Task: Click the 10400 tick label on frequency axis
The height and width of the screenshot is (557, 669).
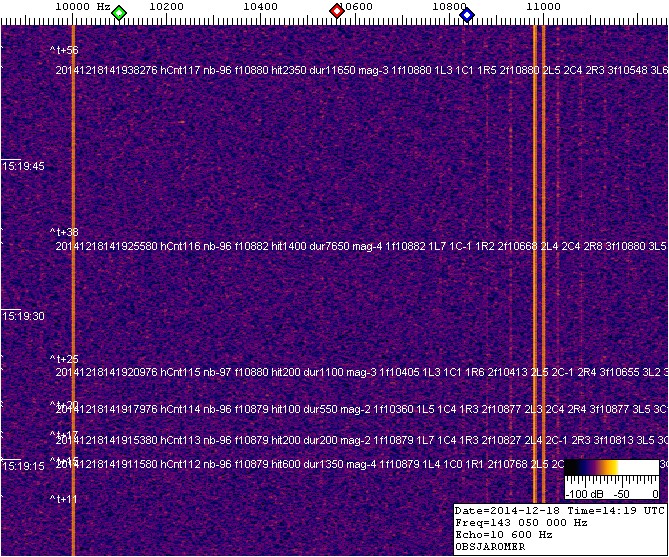Action: tap(260, 7)
